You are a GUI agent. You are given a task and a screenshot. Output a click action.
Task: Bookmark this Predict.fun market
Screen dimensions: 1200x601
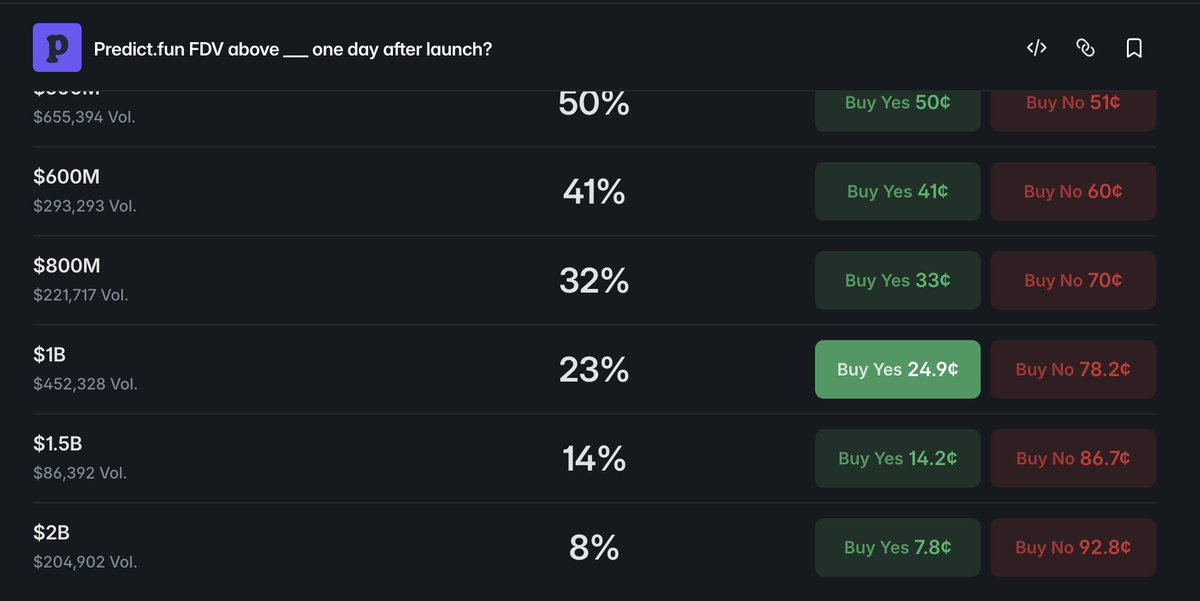(x=1134, y=48)
